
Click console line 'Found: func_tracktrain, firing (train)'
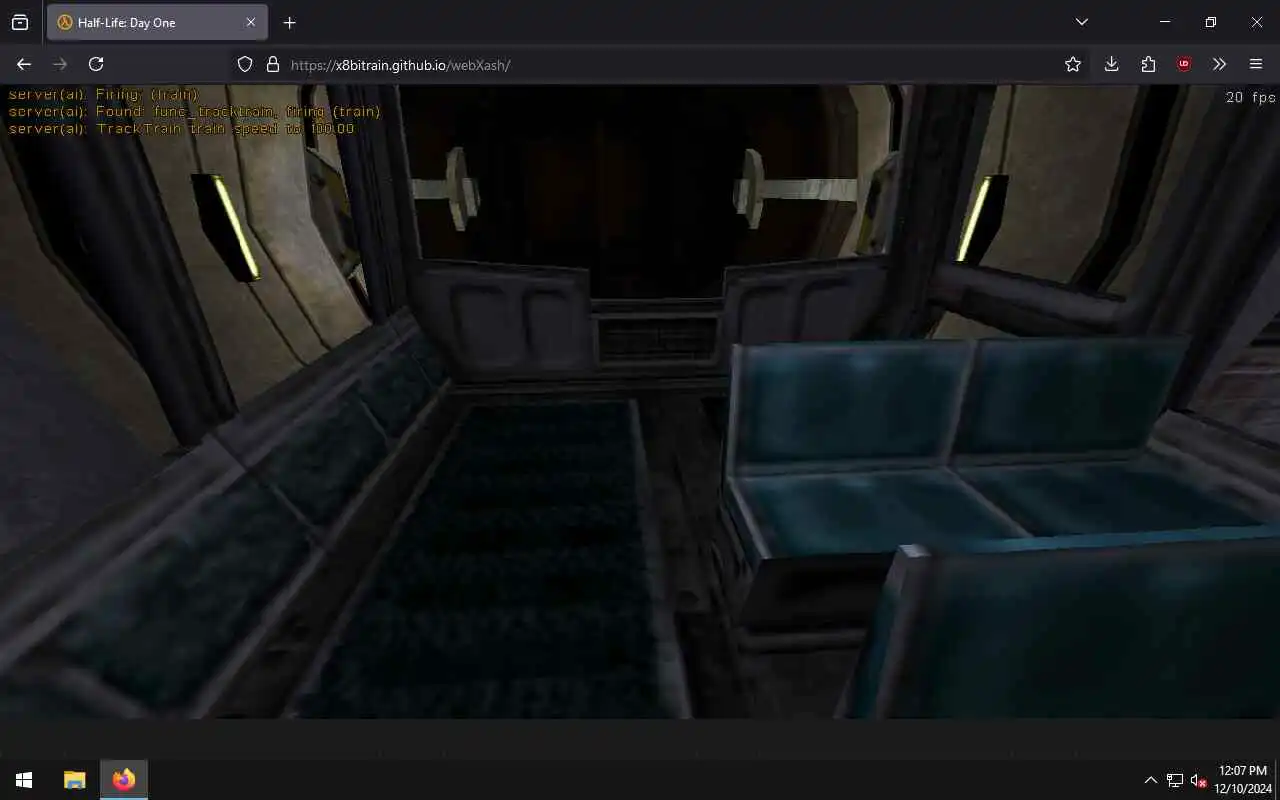194,112
